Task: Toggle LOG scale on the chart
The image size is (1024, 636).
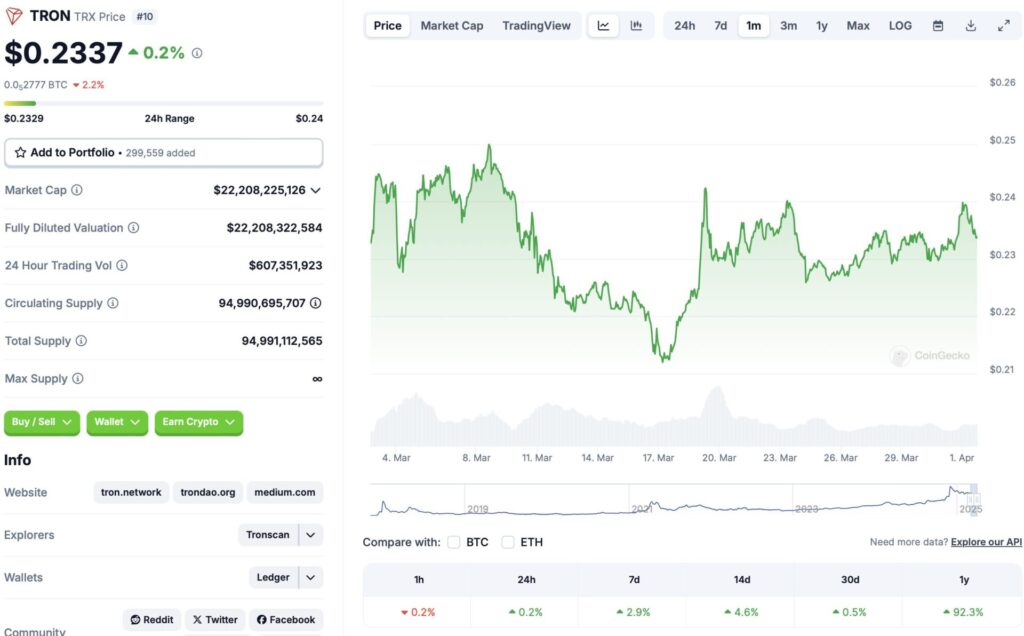Action: (x=899, y=25)
